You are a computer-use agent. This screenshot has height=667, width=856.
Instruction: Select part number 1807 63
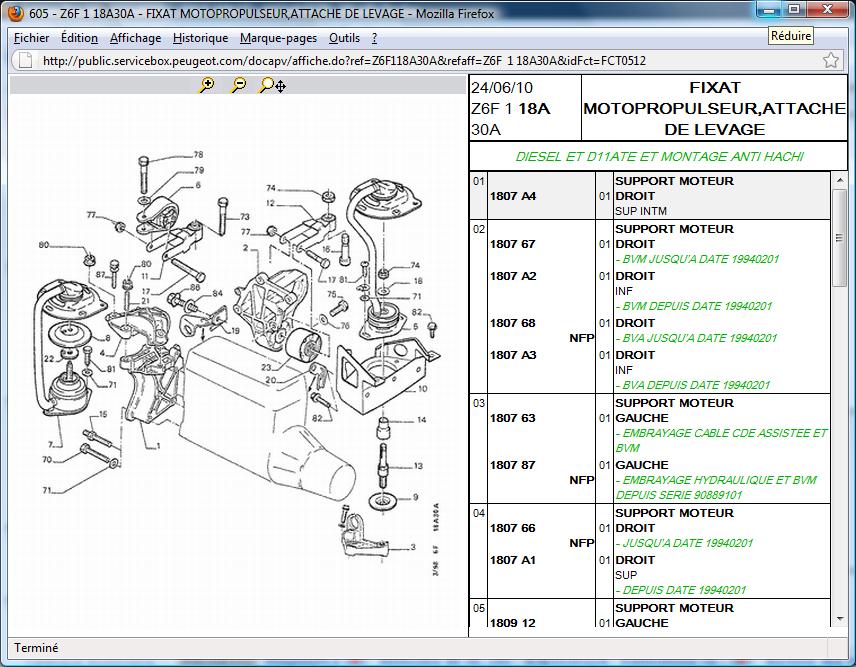click(x=513, y=418)
